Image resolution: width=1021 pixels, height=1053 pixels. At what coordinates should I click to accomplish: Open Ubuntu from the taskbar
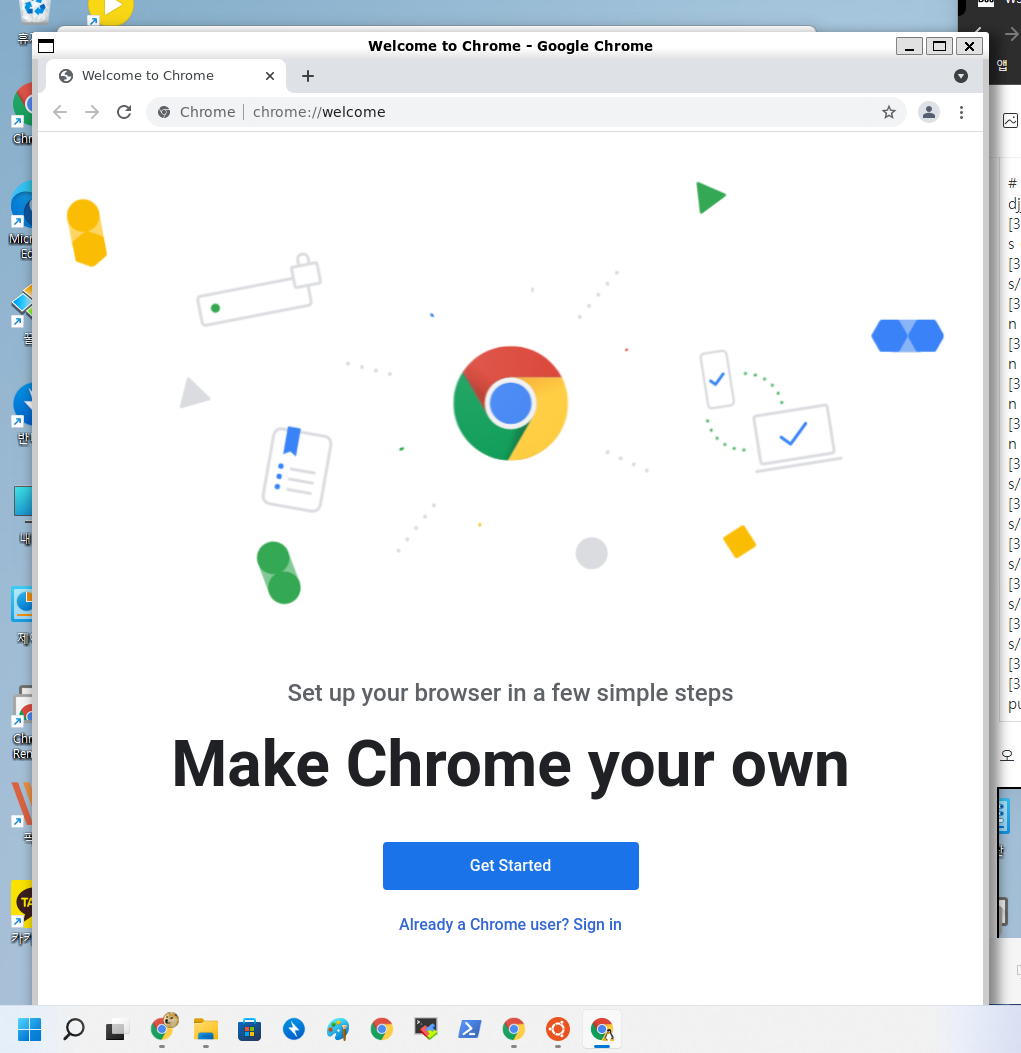pyautogui.click(x=558, y=1029)
